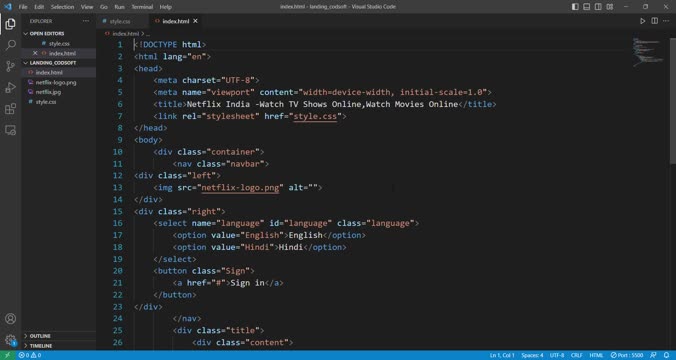Open the Run and Debug view
The width and height of the screenshot is (676, 360).
(x=10, y=88)
